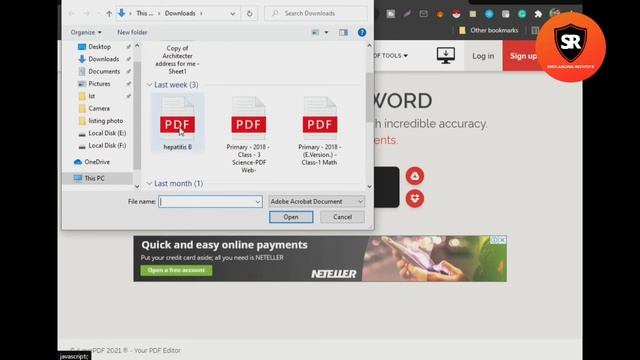The image size is (640, 360).
Task: Toggle the preview pane icon
Action: tap(343, 32)
